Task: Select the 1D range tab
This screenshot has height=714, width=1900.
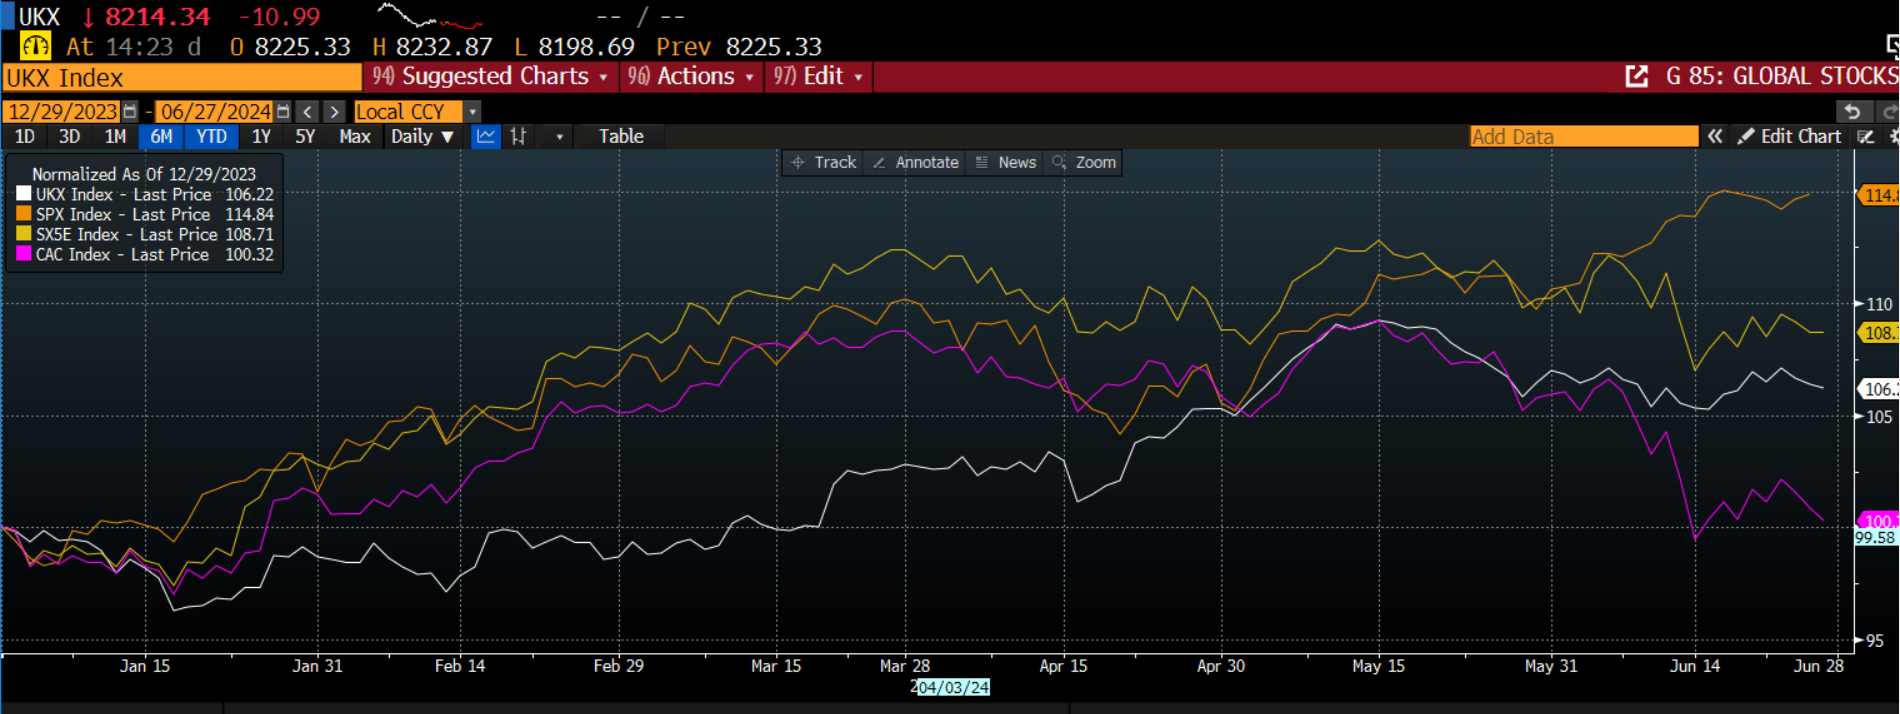Action: tap(25, 137)
